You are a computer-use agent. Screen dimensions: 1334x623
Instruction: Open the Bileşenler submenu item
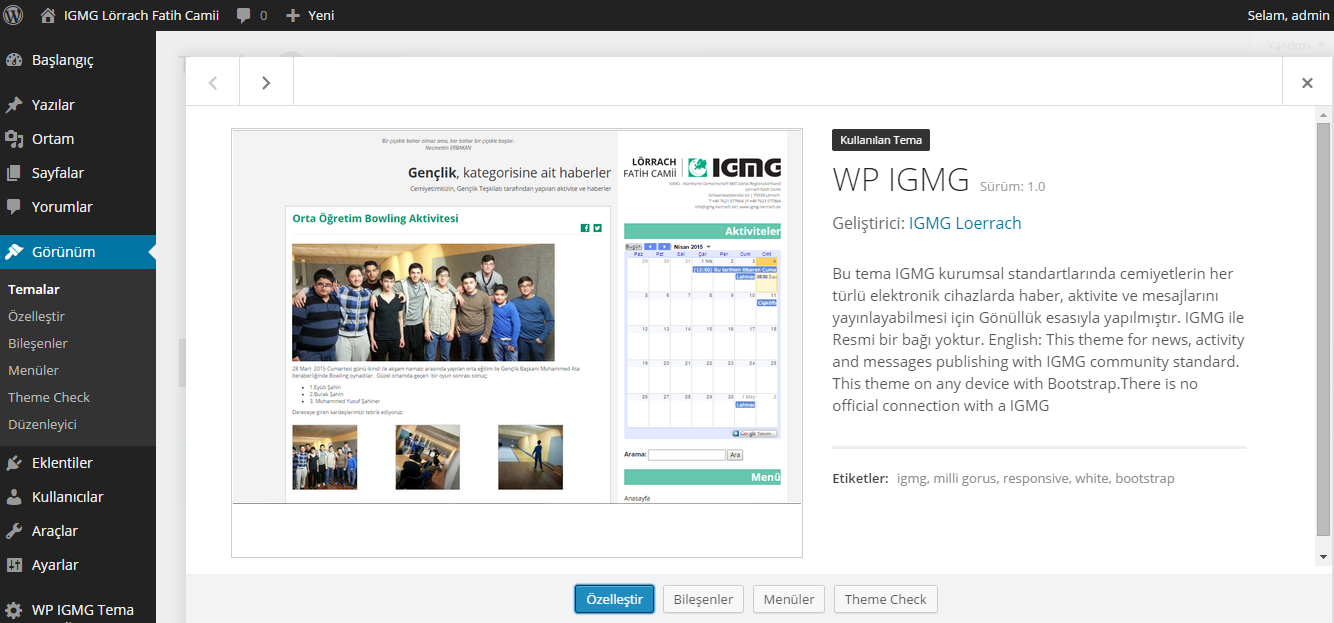pos(38,343)
